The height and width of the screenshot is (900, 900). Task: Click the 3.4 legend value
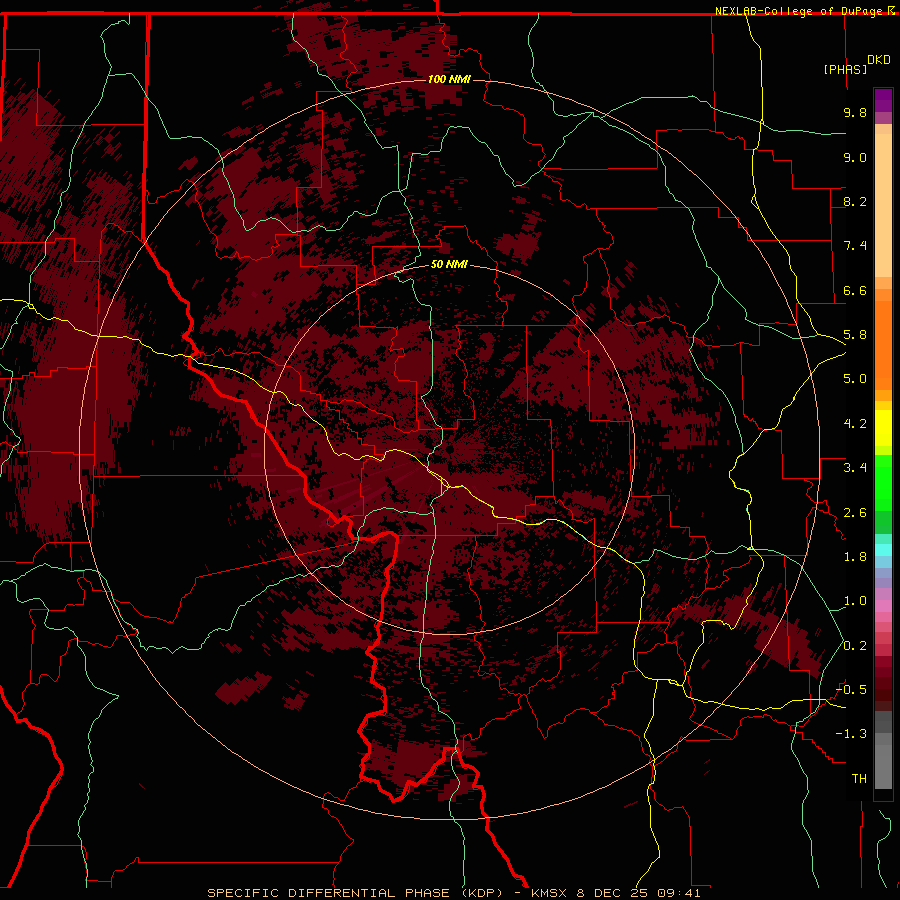point(855,468)
